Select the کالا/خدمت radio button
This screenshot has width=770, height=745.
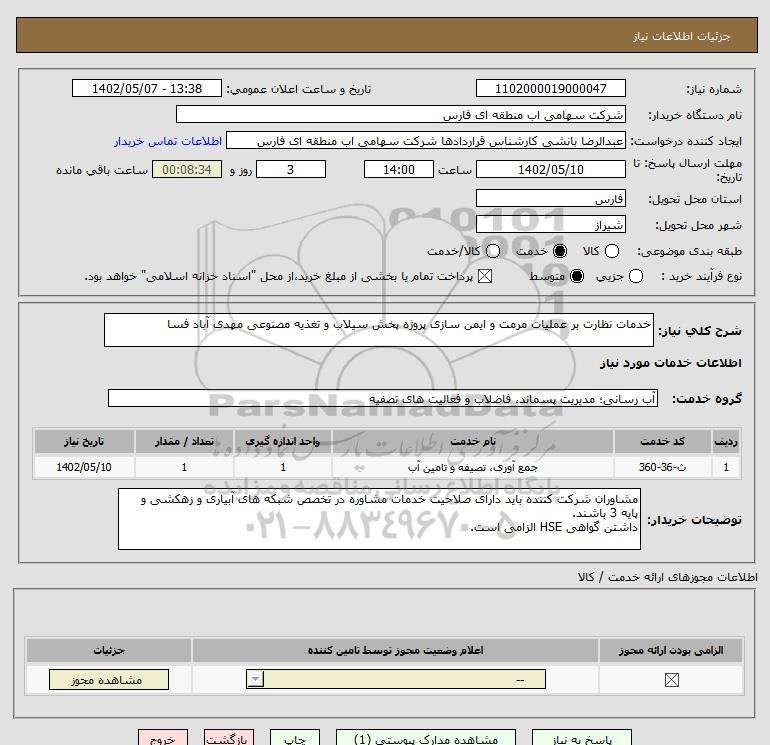tap(493, 251)
